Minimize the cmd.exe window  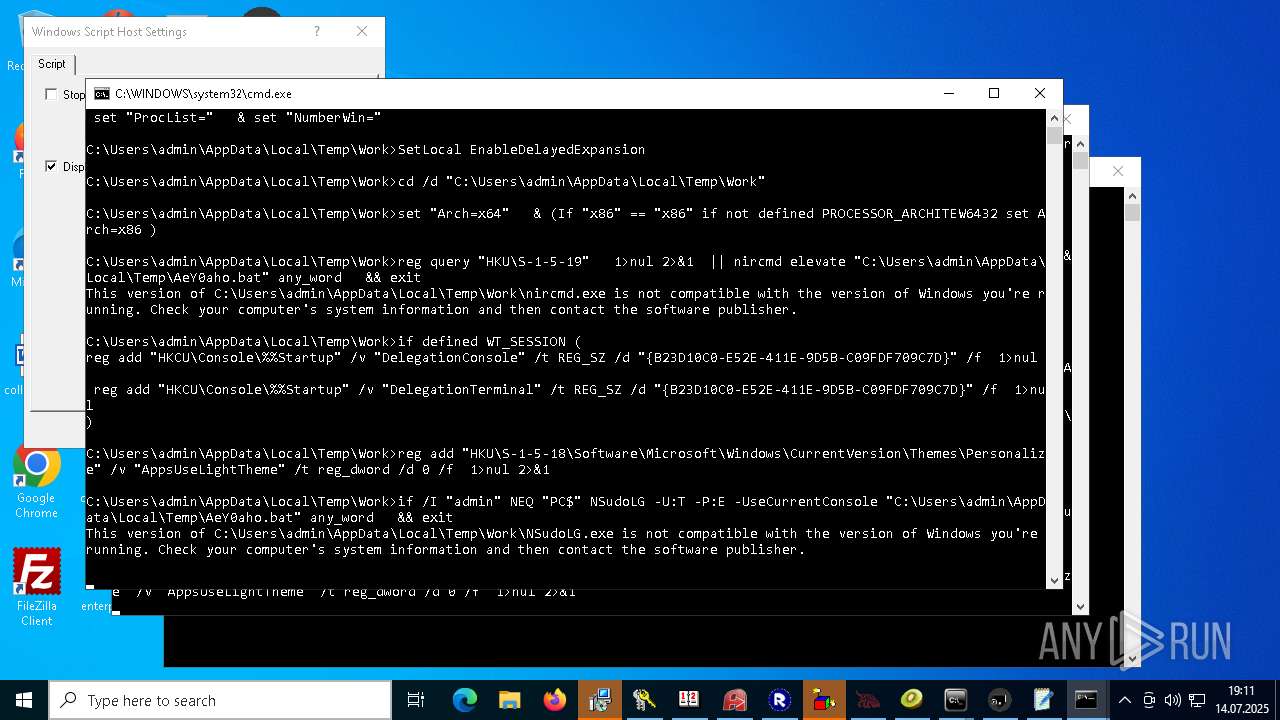948,93
